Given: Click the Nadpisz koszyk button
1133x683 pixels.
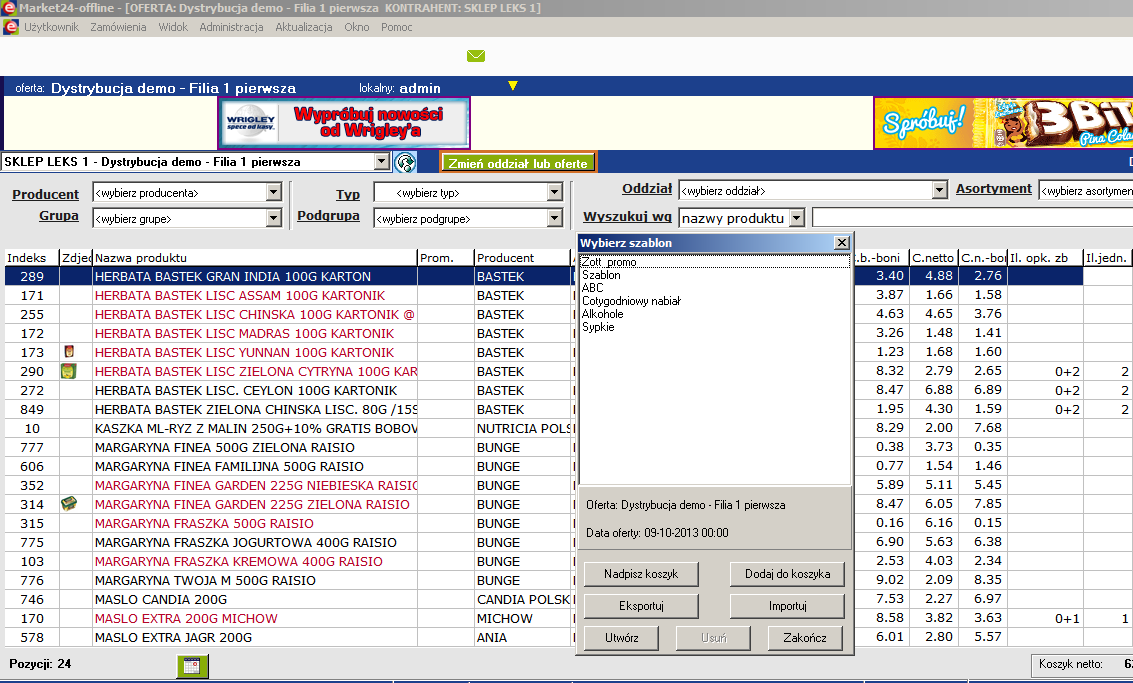Looking at the screenshot, I should click(x=641, y=574).
